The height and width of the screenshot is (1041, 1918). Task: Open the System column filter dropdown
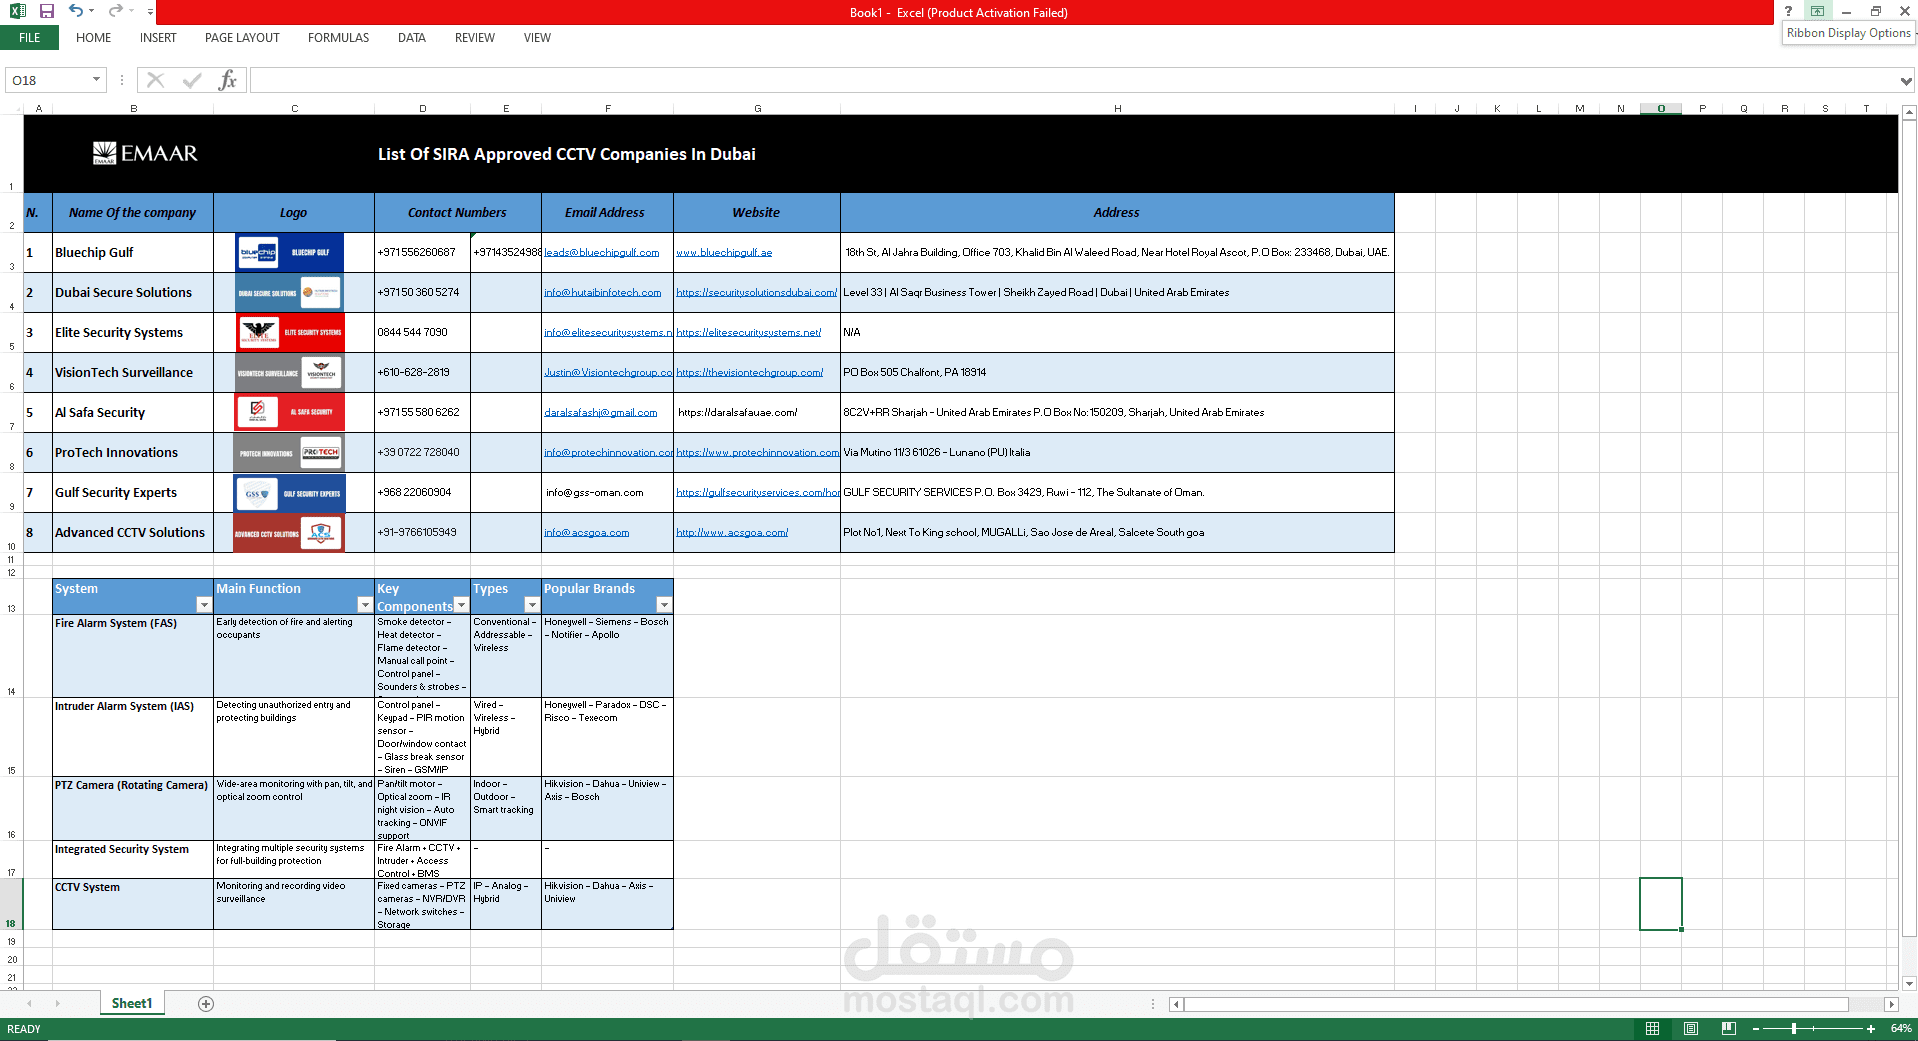click(204, 605)
